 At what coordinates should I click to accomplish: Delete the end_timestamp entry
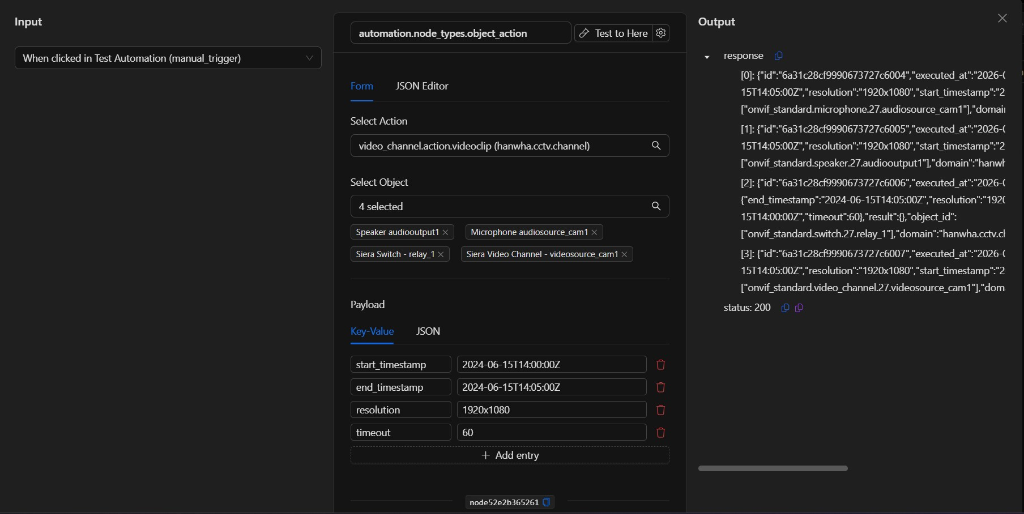coord(660,387)
